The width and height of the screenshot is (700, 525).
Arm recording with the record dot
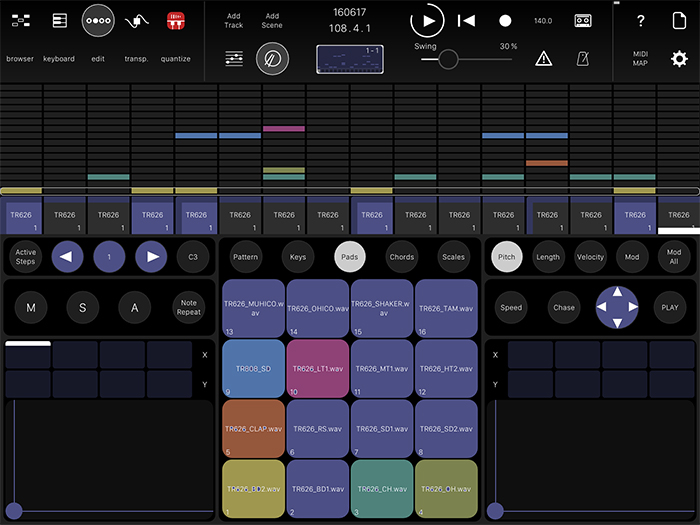point(505,21)
